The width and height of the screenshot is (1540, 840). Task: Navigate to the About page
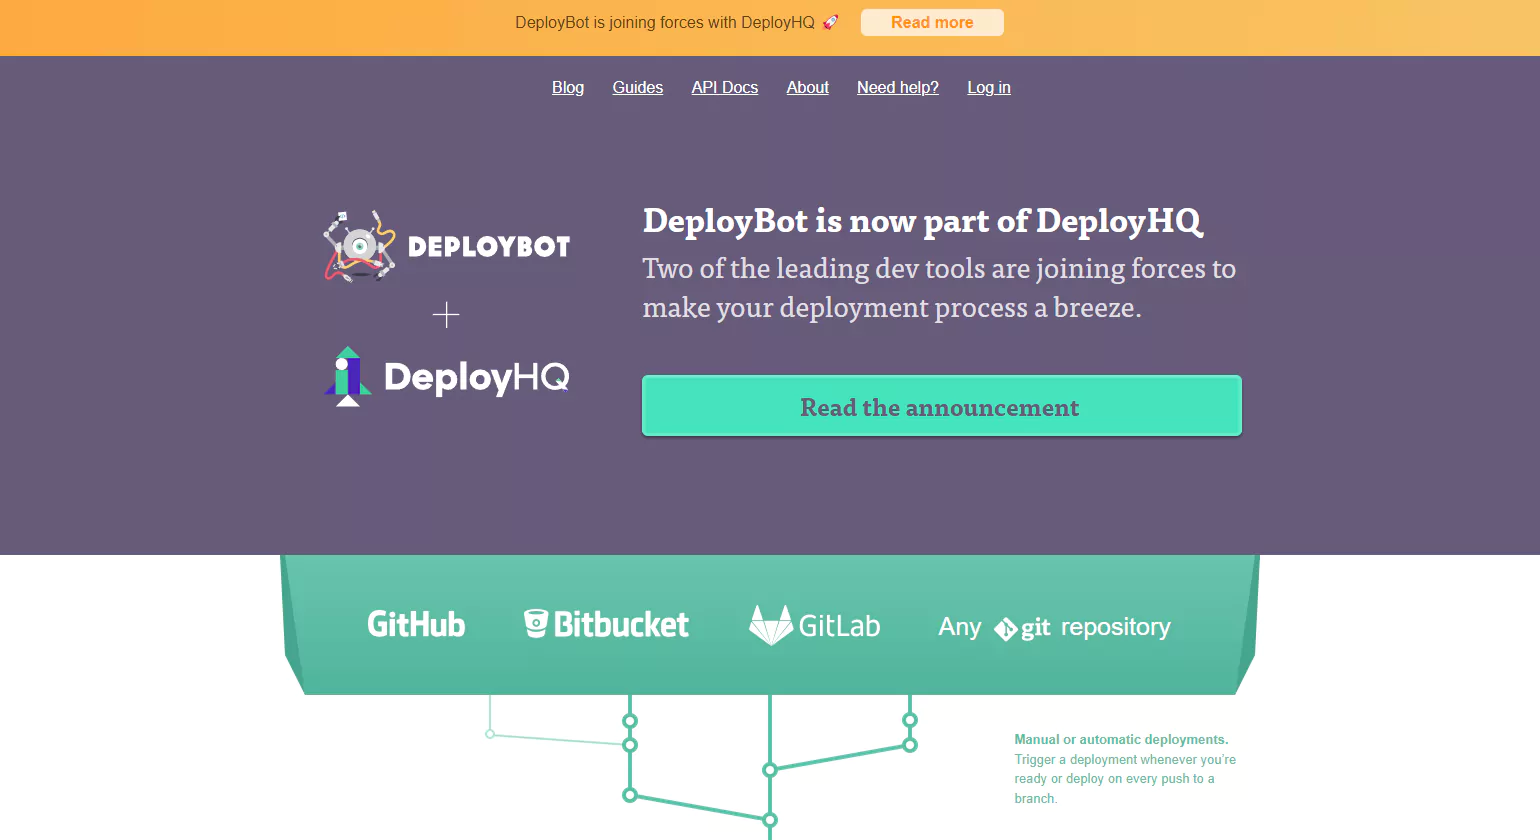(807, 88)
